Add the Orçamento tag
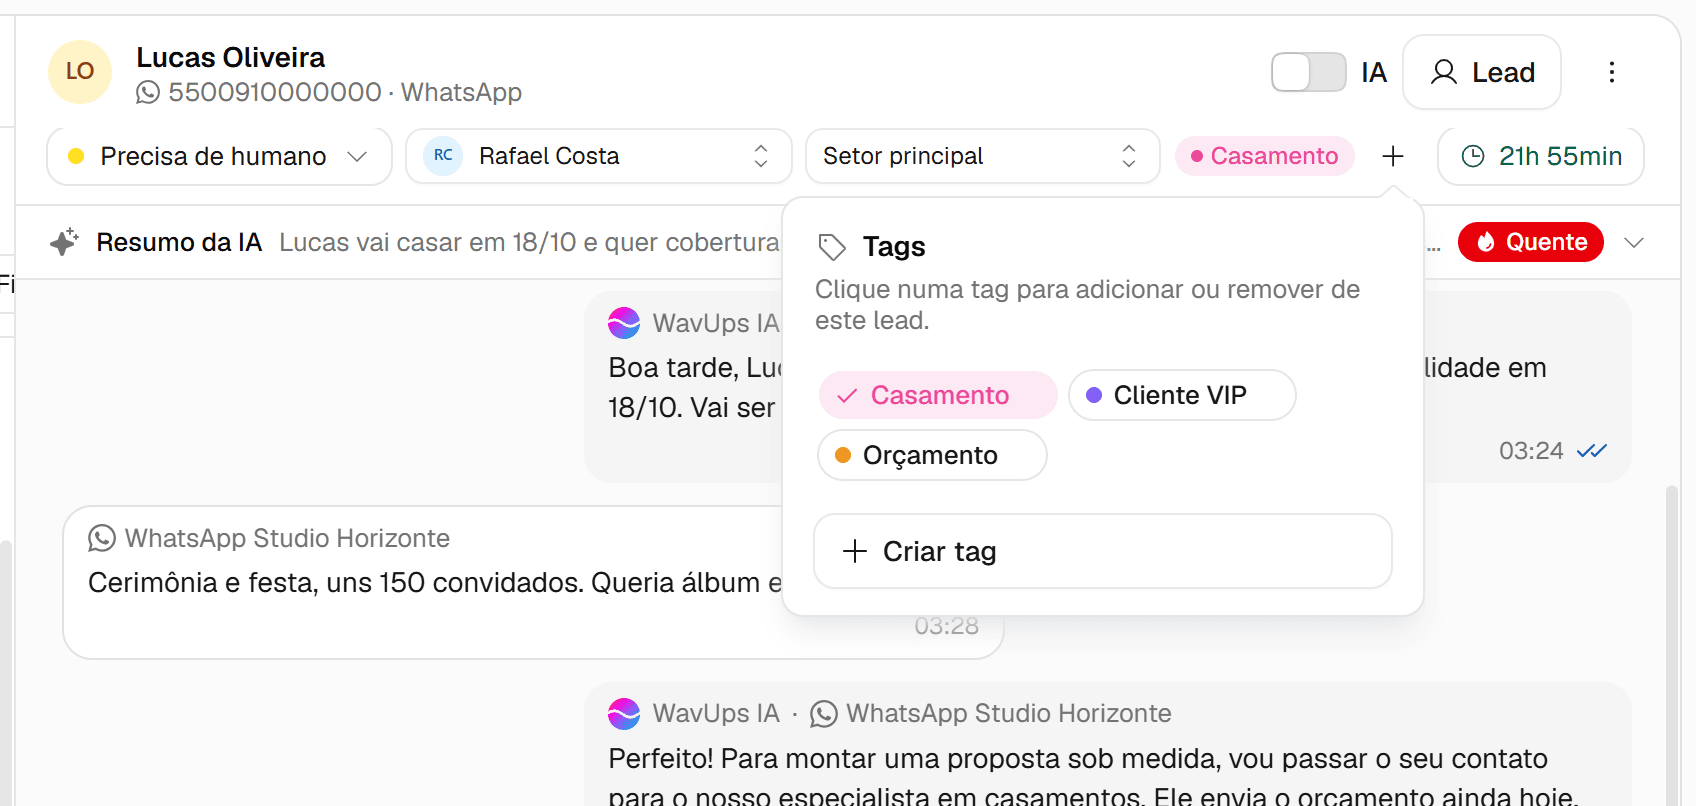1696x806 pixels. coord(932,455)
